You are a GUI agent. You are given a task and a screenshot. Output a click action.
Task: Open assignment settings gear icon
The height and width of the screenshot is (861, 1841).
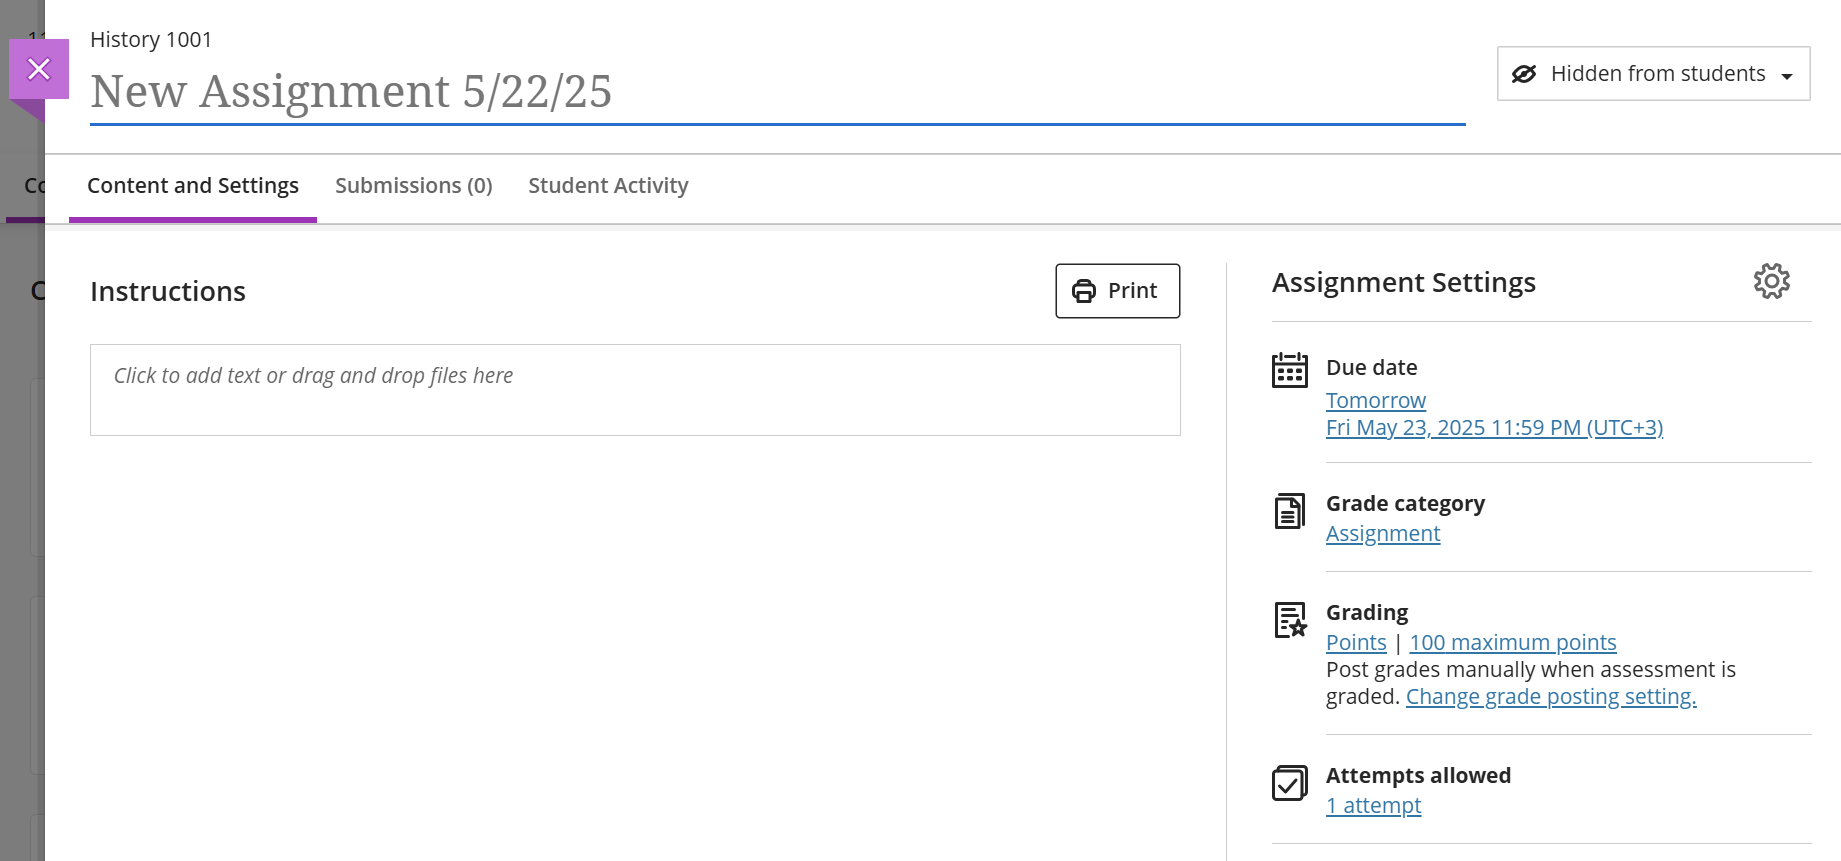click(1771, 282)
